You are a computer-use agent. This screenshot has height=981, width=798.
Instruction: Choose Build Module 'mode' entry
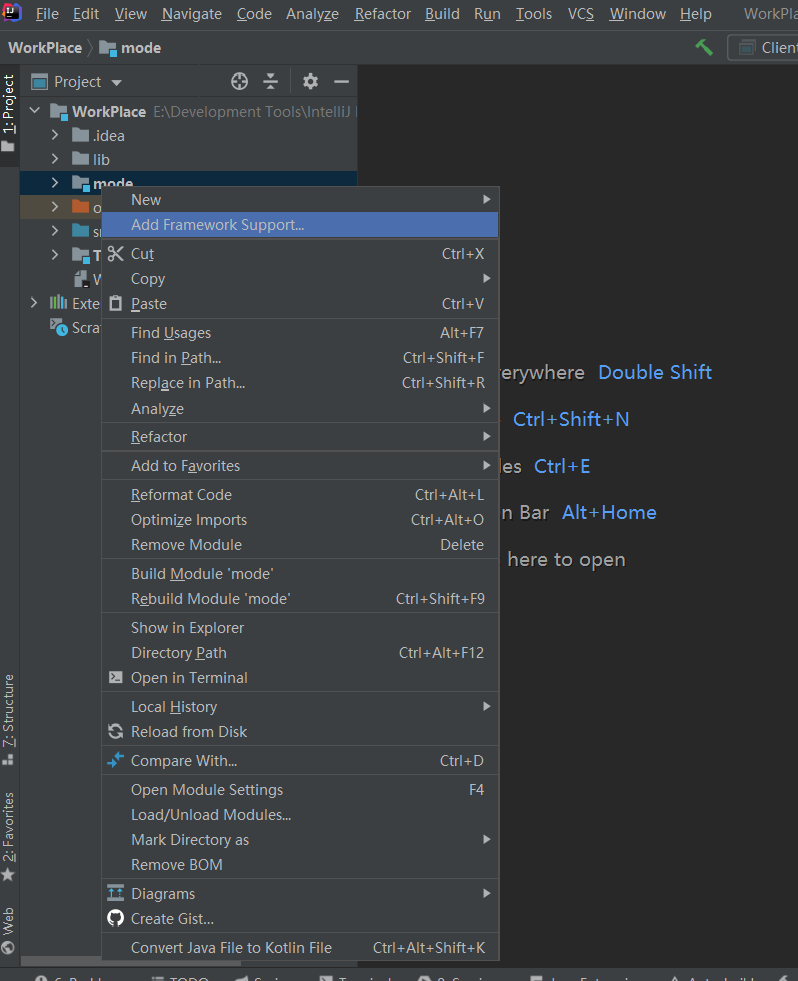click(x=300, y=574)
